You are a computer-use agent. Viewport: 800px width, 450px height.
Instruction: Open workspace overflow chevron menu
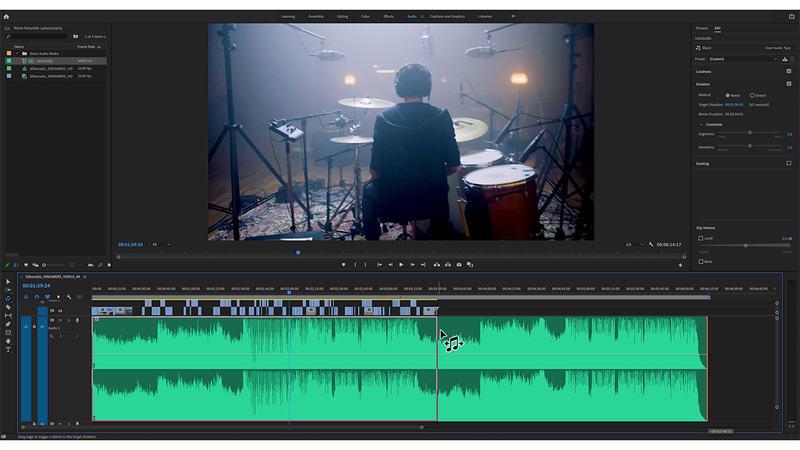tap(513, 16)
